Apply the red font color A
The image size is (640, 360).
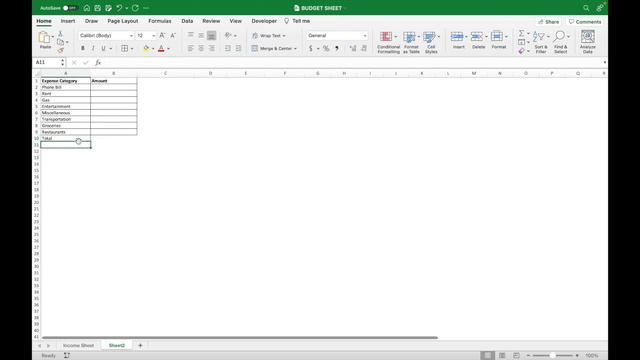point(161,49)
